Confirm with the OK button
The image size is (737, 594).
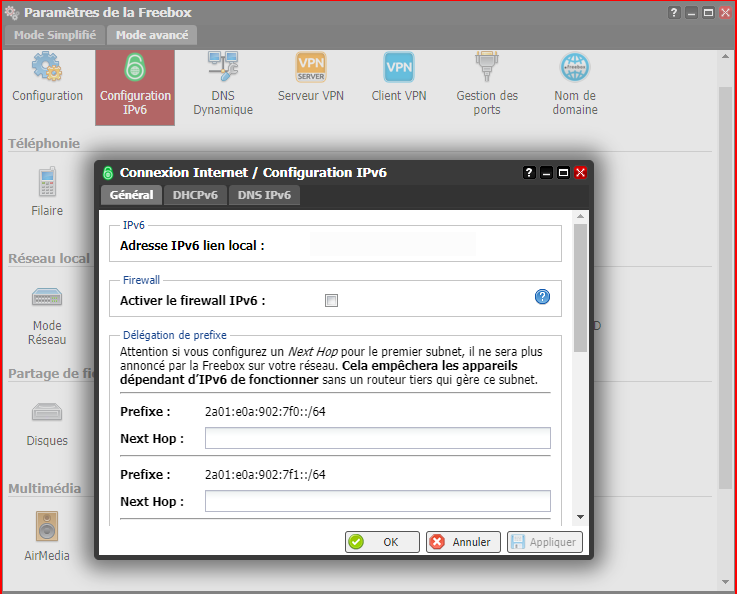click(x=382, y=542)
